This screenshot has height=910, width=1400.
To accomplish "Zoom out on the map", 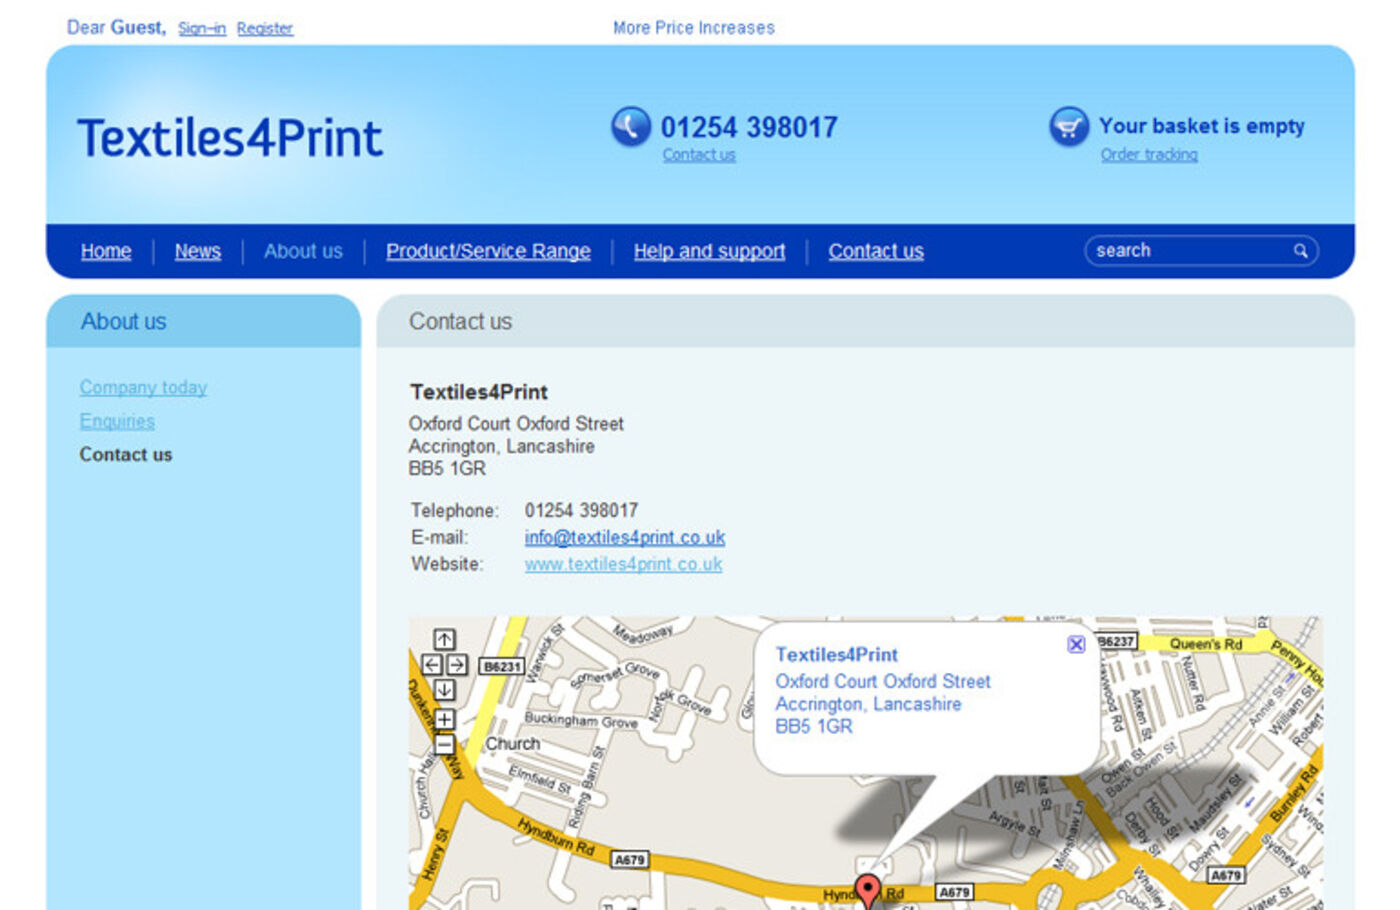I will 444,745.
